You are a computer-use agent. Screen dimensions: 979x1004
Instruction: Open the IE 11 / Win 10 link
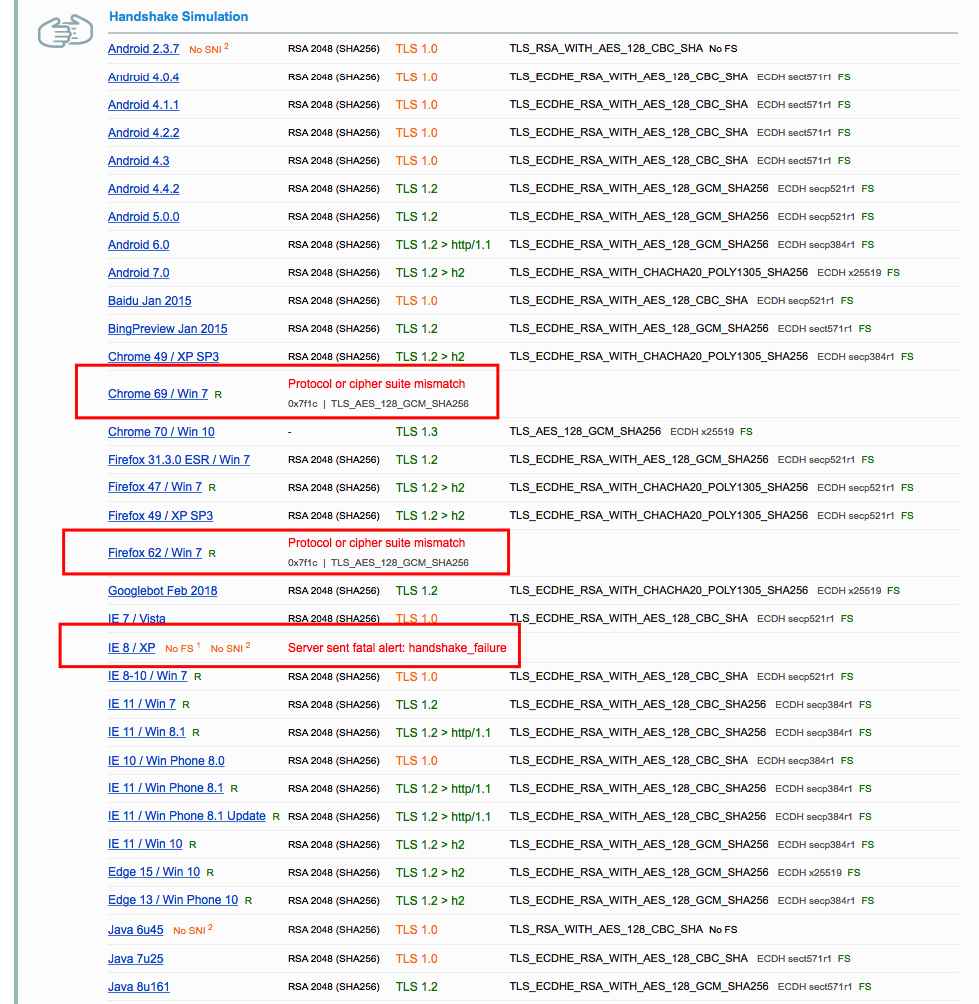[x=145, y=845]
